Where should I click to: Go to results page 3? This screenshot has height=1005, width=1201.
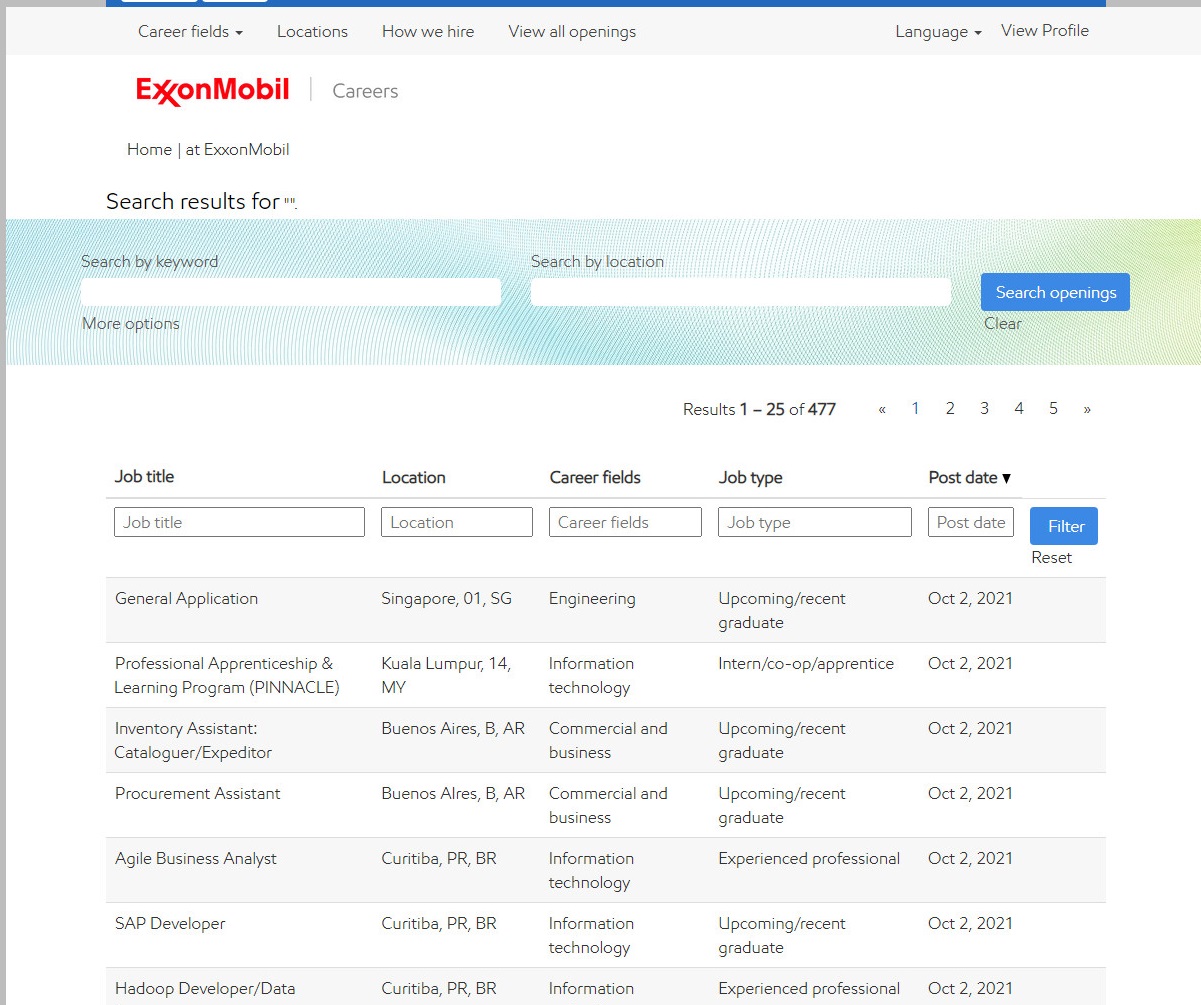pos(984,409)
